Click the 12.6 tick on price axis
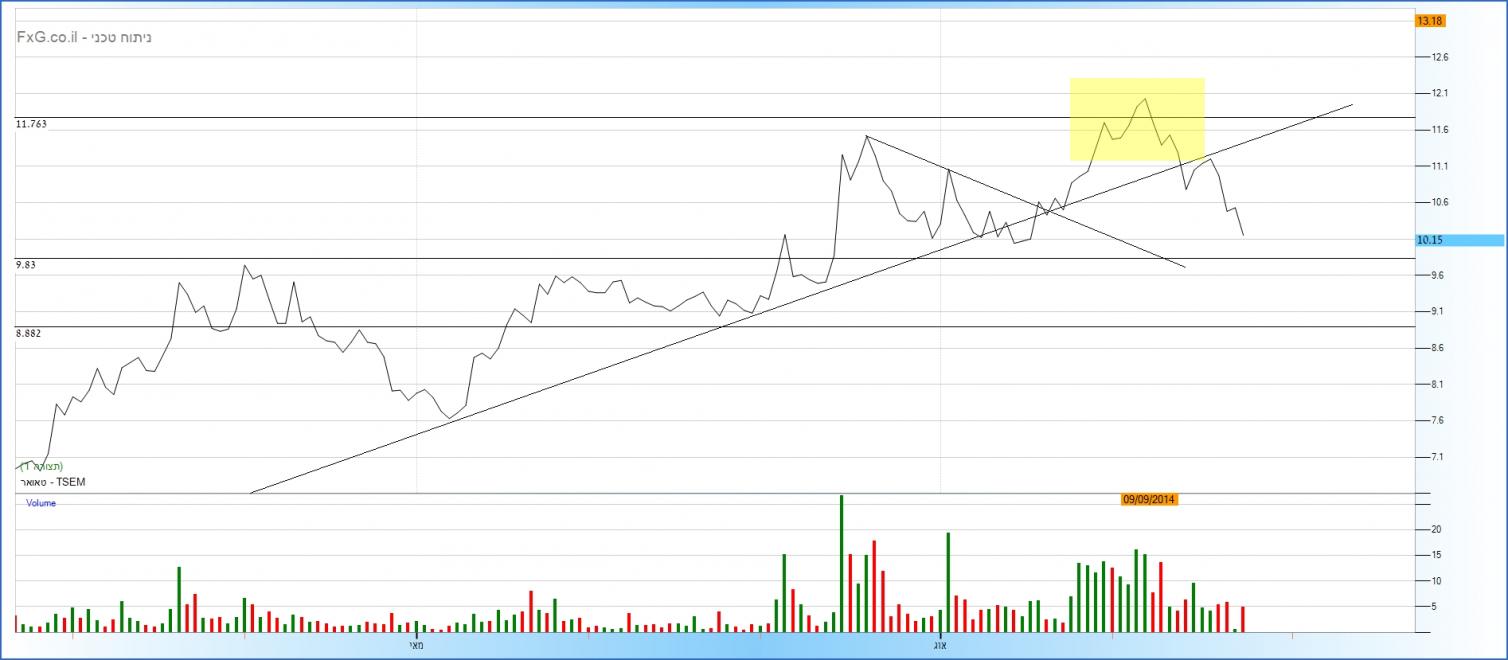Viewport: 1508px width, 660px height. pyautogui.click(x=1441, y=57)
